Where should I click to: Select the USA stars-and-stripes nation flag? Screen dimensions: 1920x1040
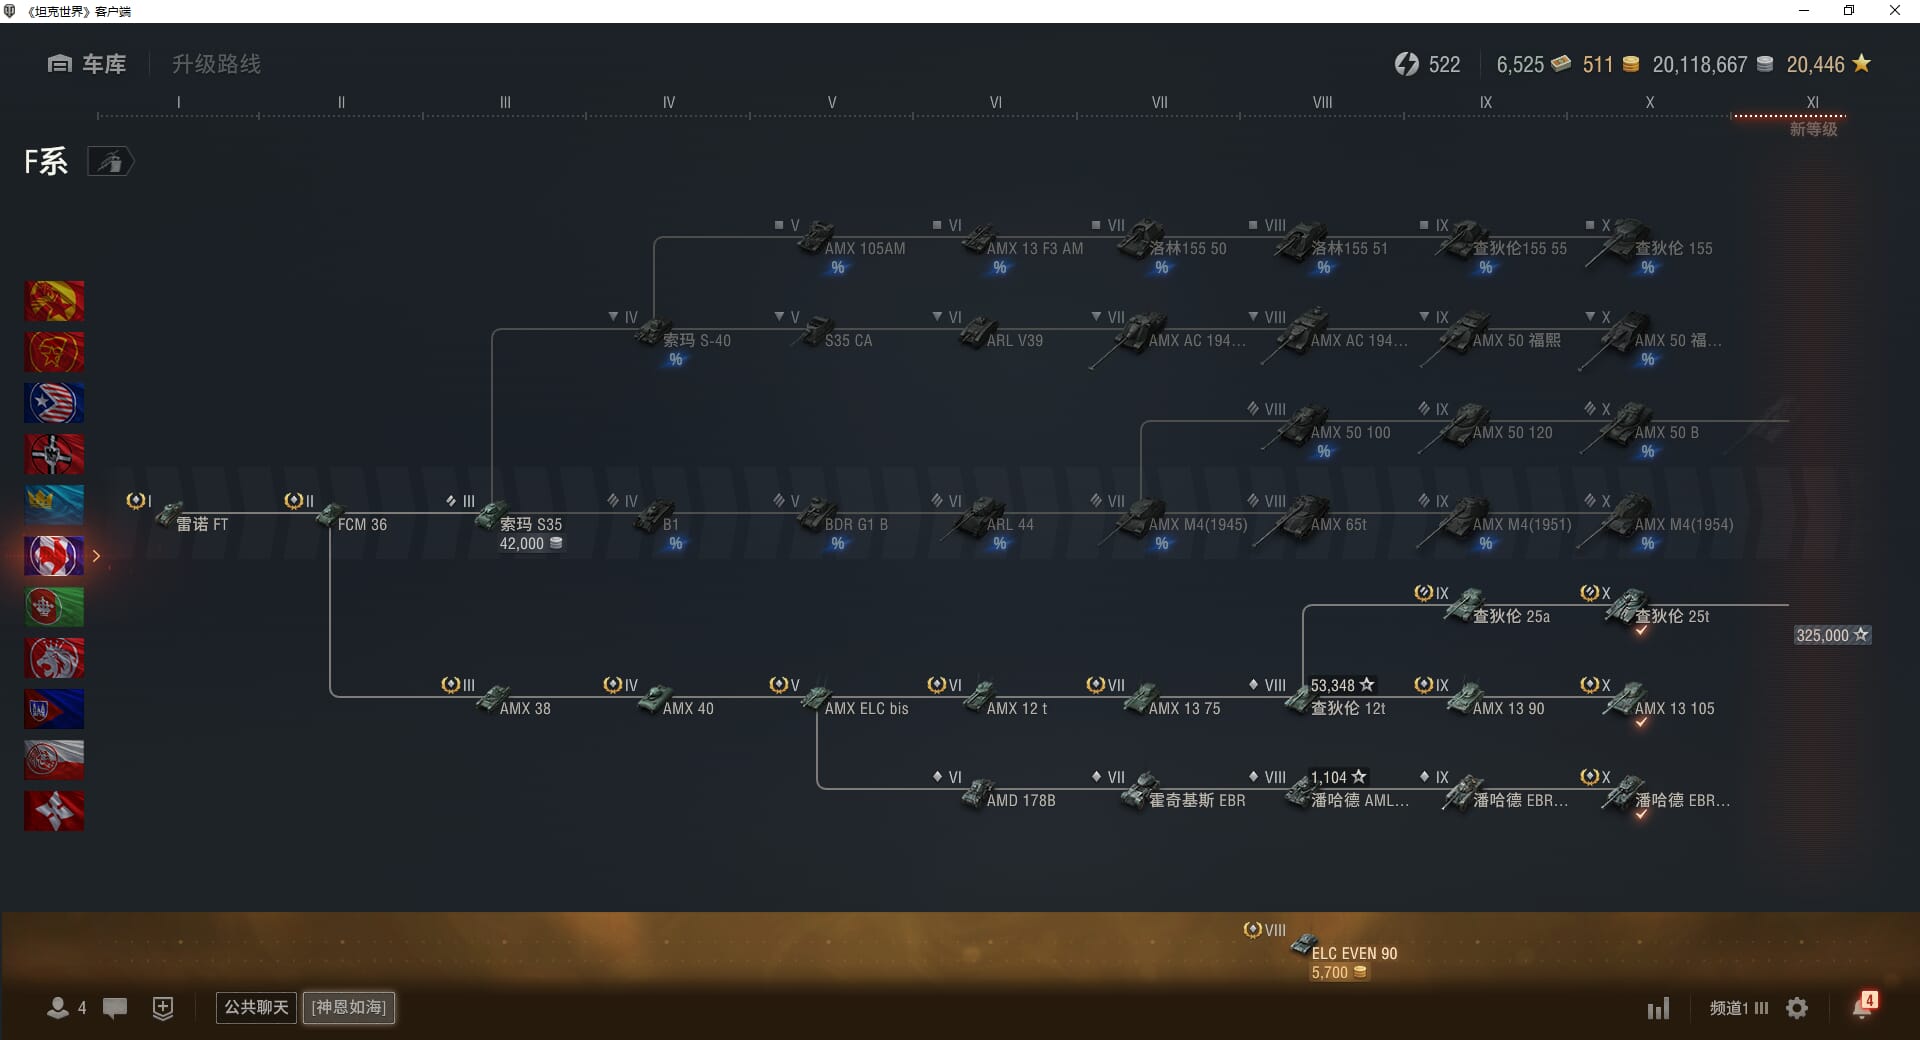click(x=54, y=403)
